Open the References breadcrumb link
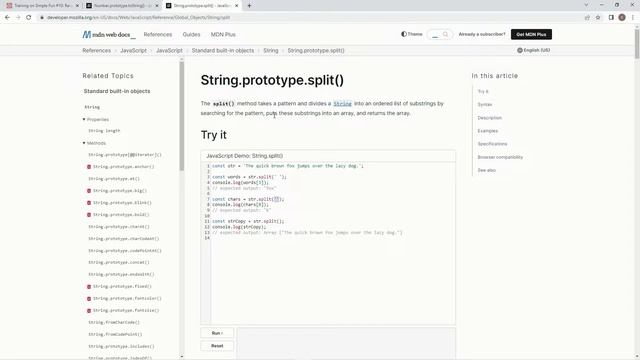 click(x=96, y=51)
